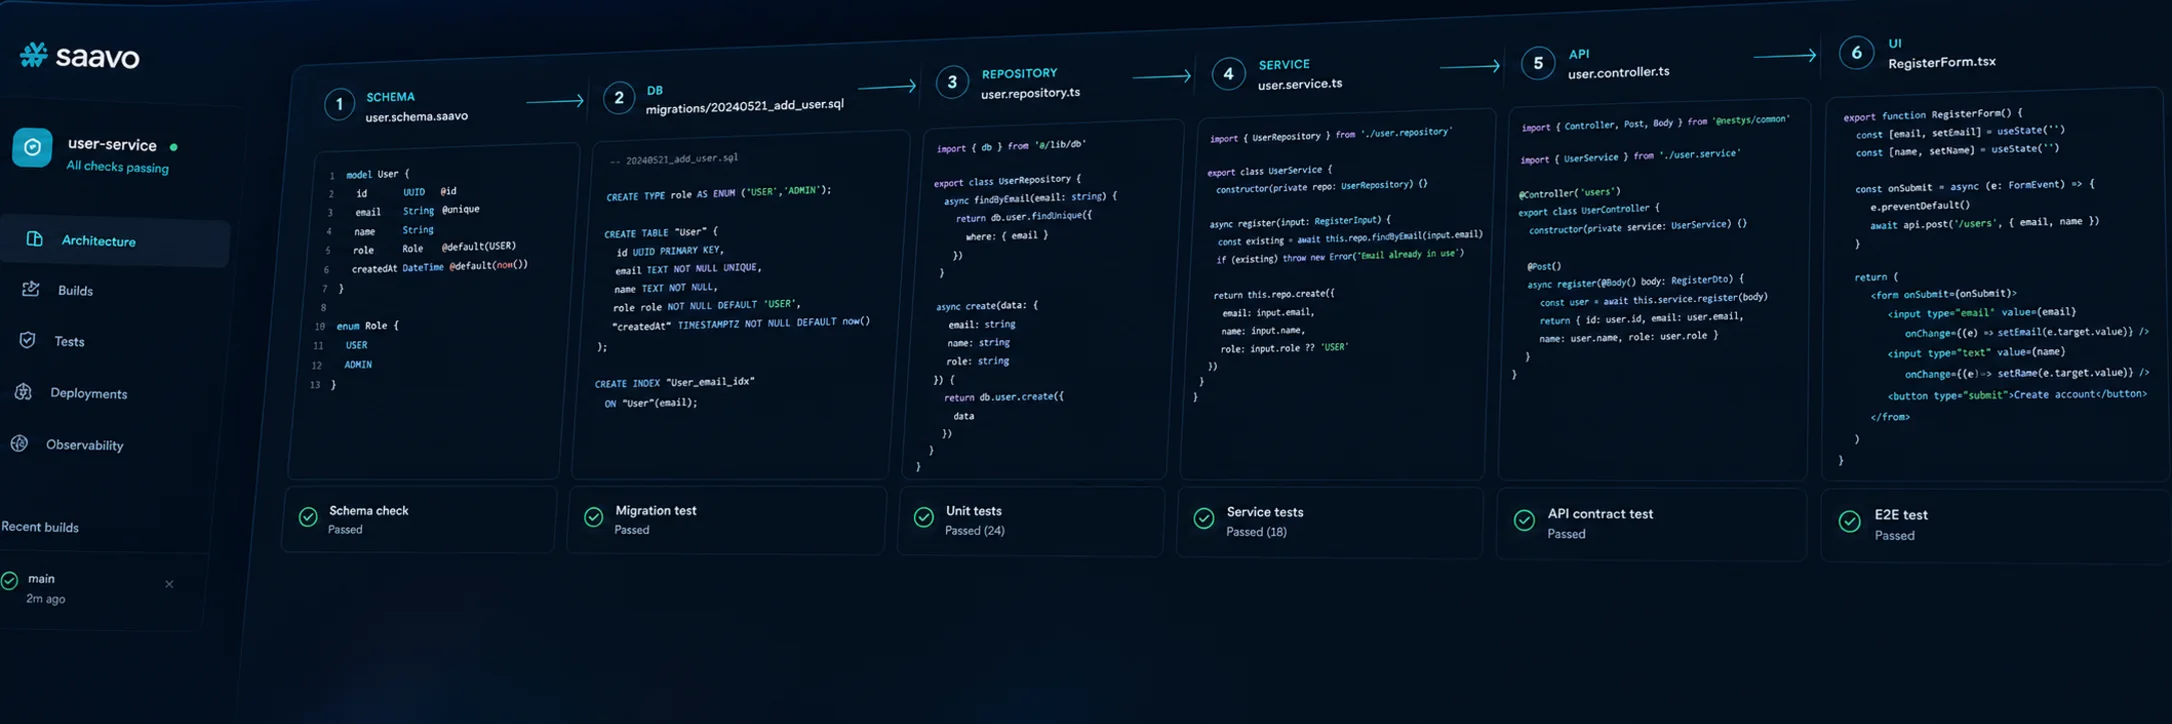Click the "user-service" project name
The height and width of the screenshot is (724, 2172).
tap(112, 145)
